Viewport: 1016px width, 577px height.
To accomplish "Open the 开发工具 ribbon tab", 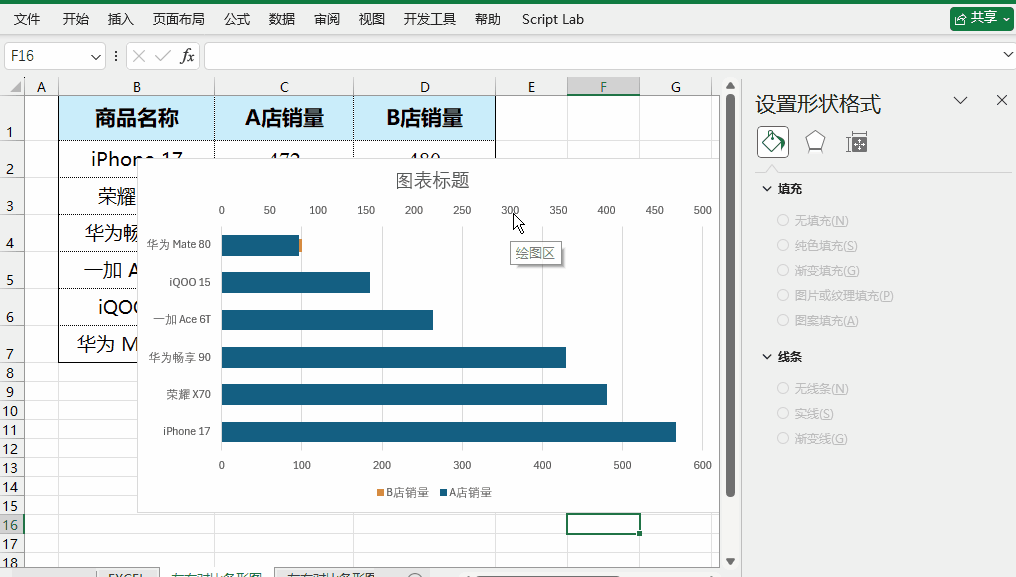I will click(x=430, y=19).
